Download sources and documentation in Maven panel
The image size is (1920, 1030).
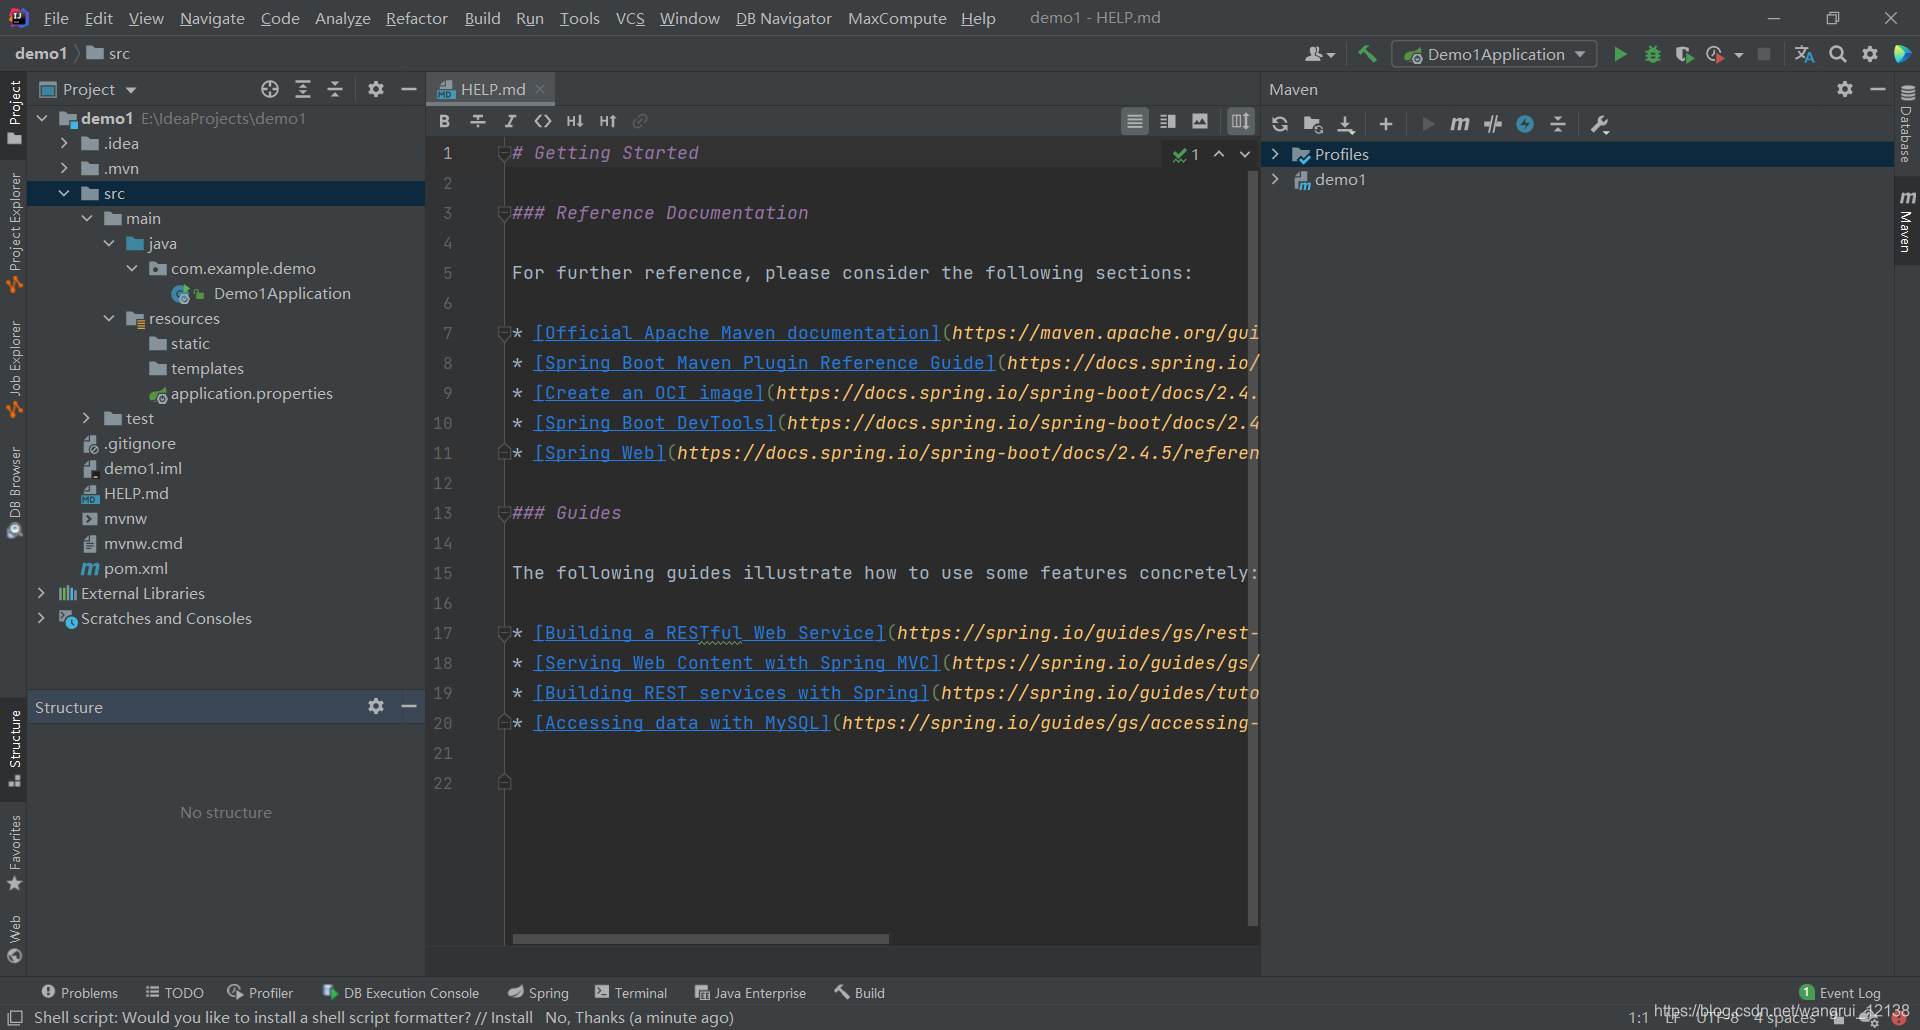pyautogui.click(x=1346, y=124)
